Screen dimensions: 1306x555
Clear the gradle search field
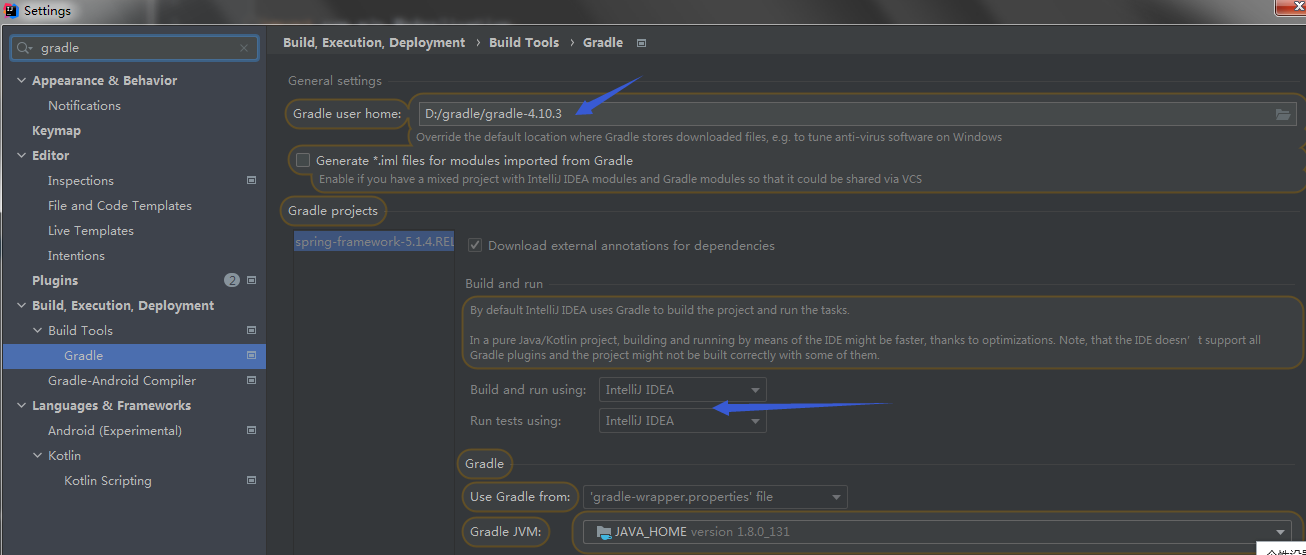tap(244, 48)
